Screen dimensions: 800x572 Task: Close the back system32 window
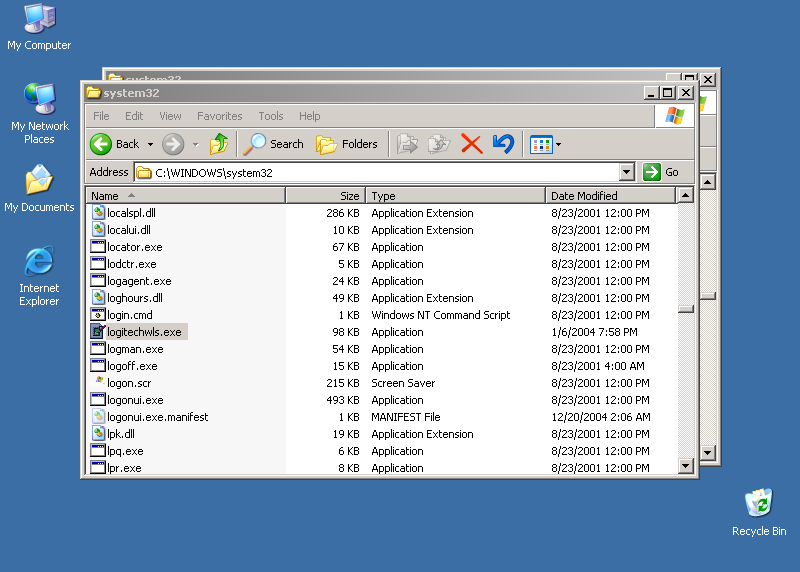tap(708, 80)
